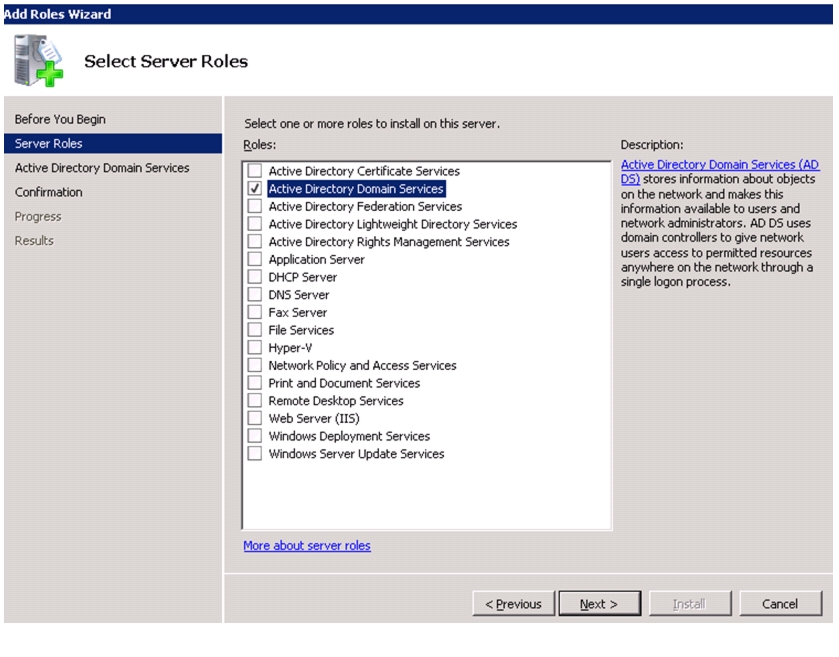839x657 pixels.
Task: Check the DNS Server role
Action: (255, 294)
